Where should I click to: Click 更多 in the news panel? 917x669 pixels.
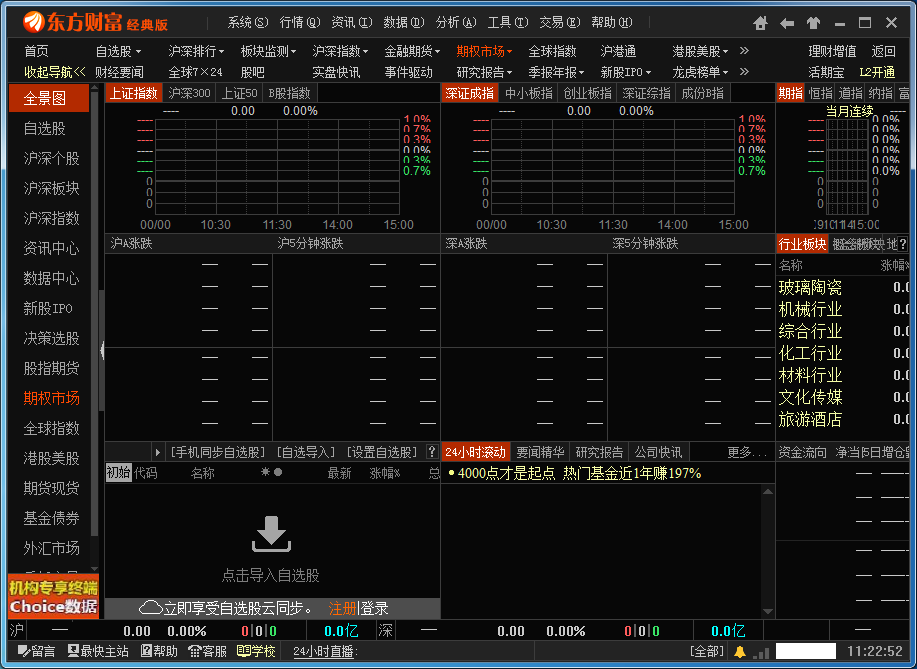(746, 452)
